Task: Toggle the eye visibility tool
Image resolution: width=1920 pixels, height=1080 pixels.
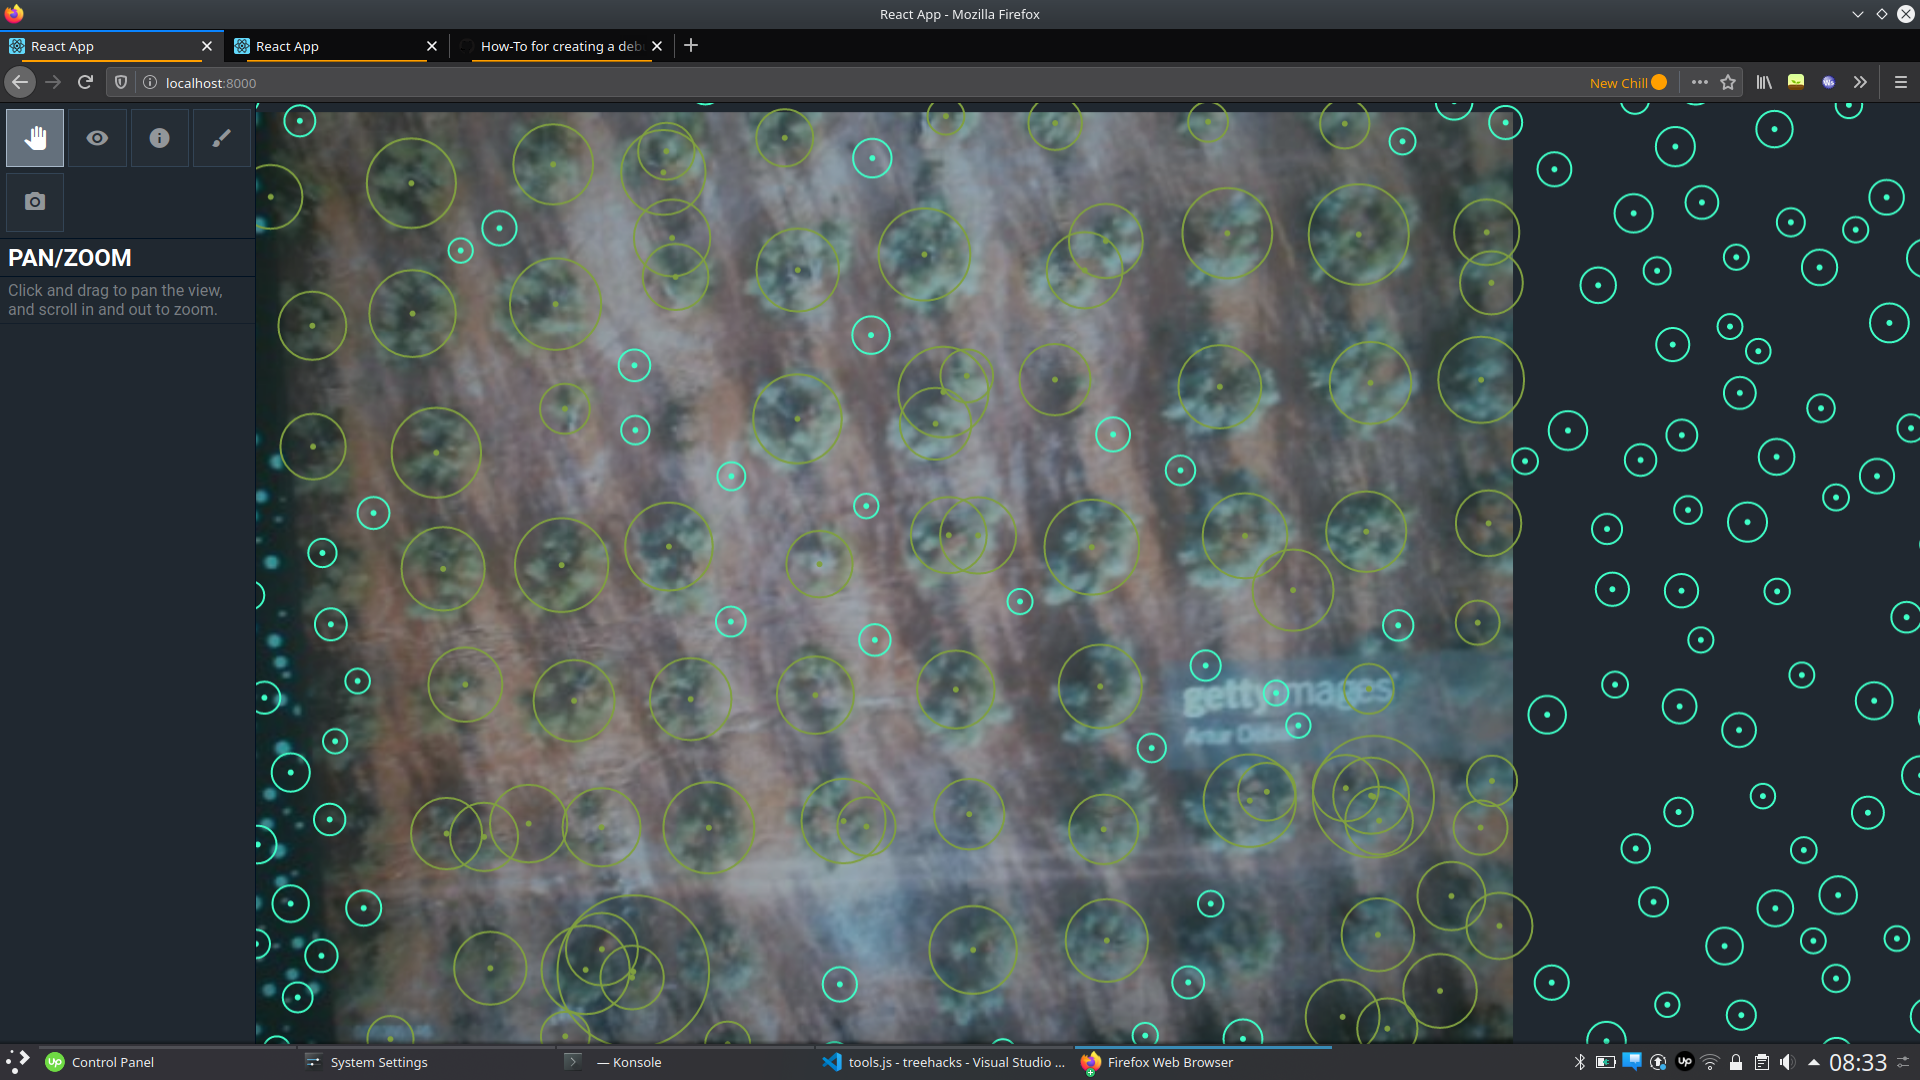Action: [x=97, y=138]
